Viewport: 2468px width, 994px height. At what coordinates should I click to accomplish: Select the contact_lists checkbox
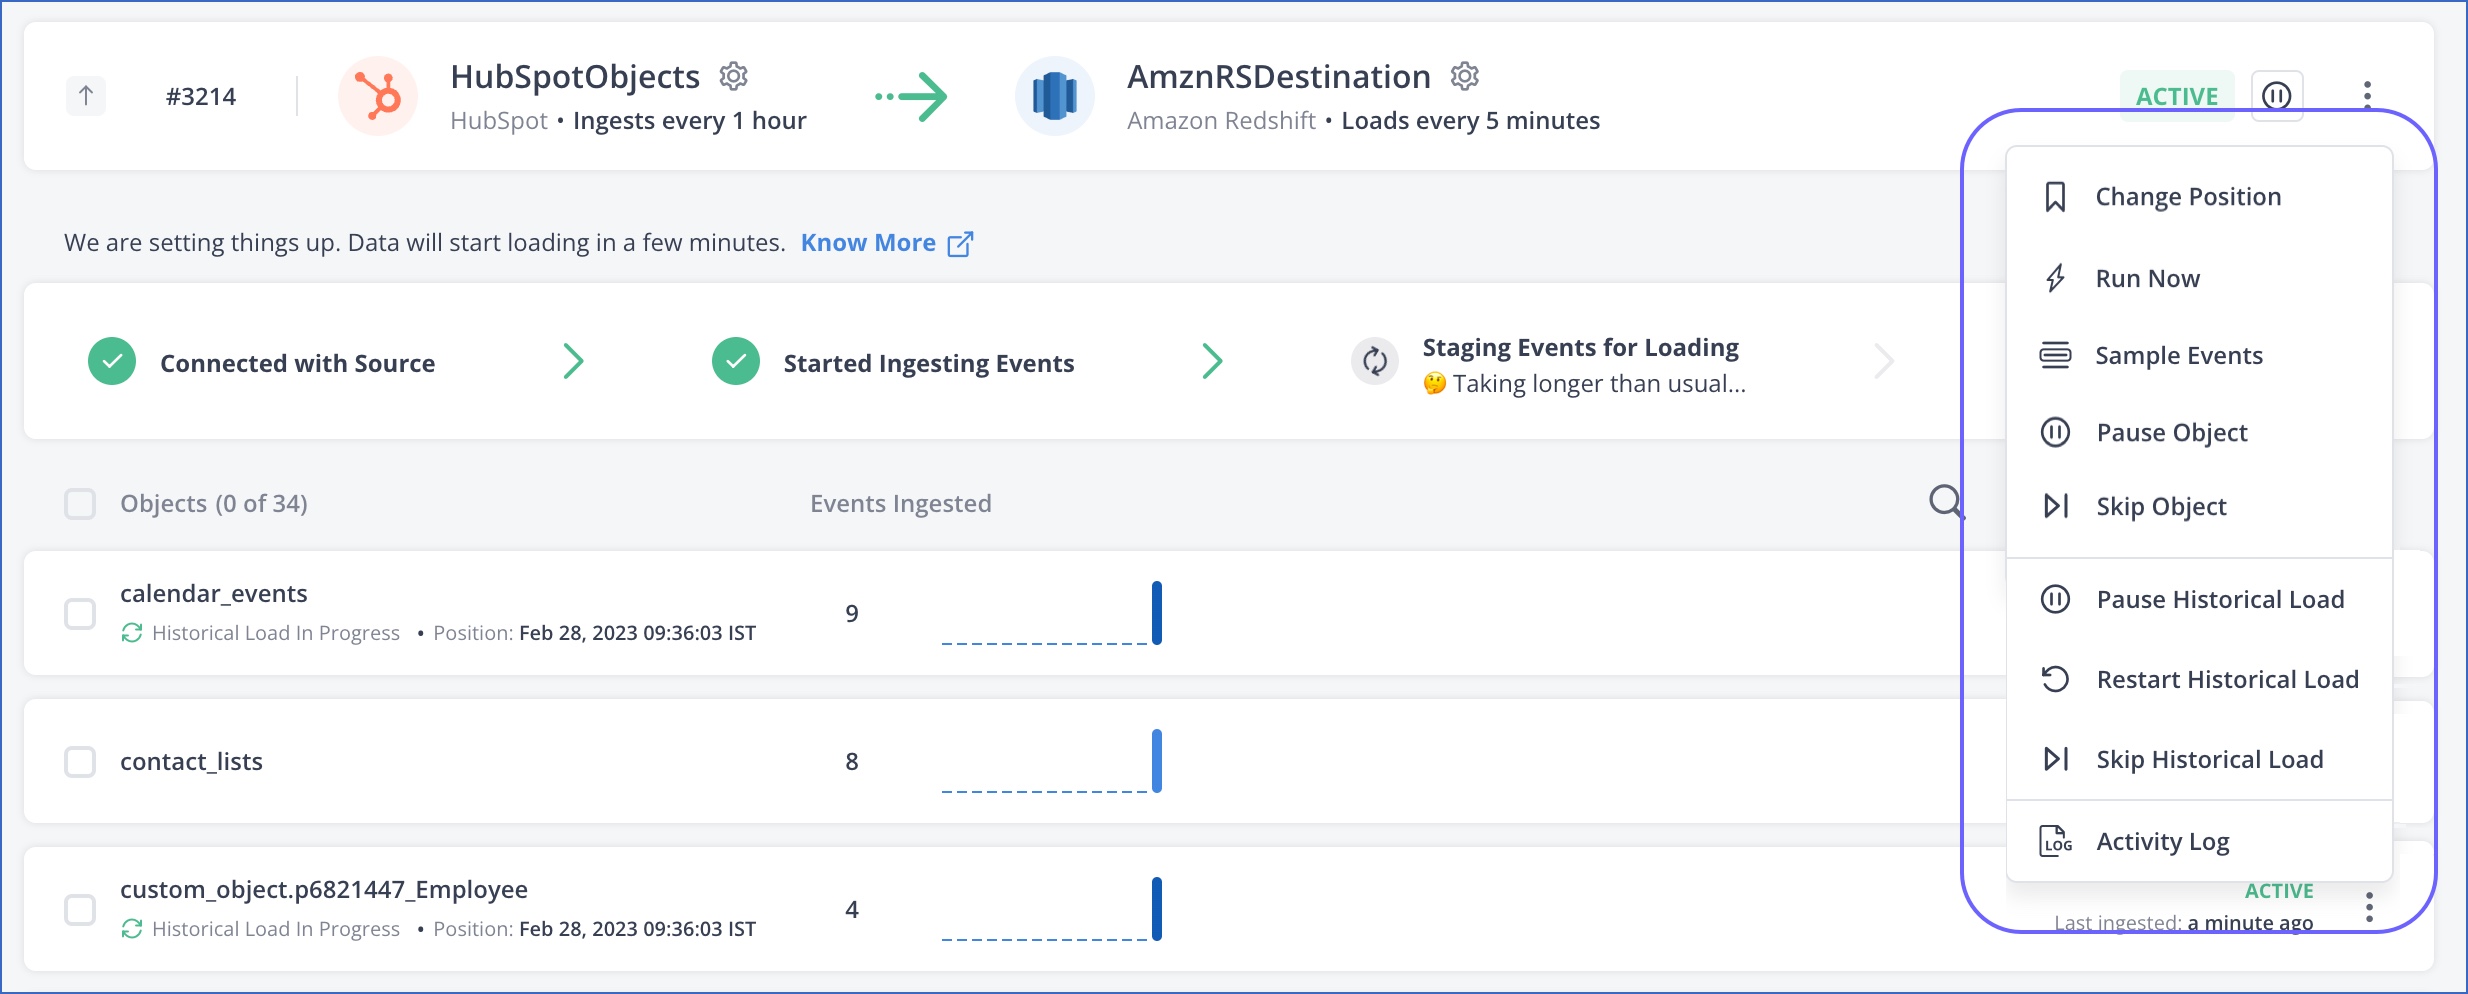tap(80, 761)
